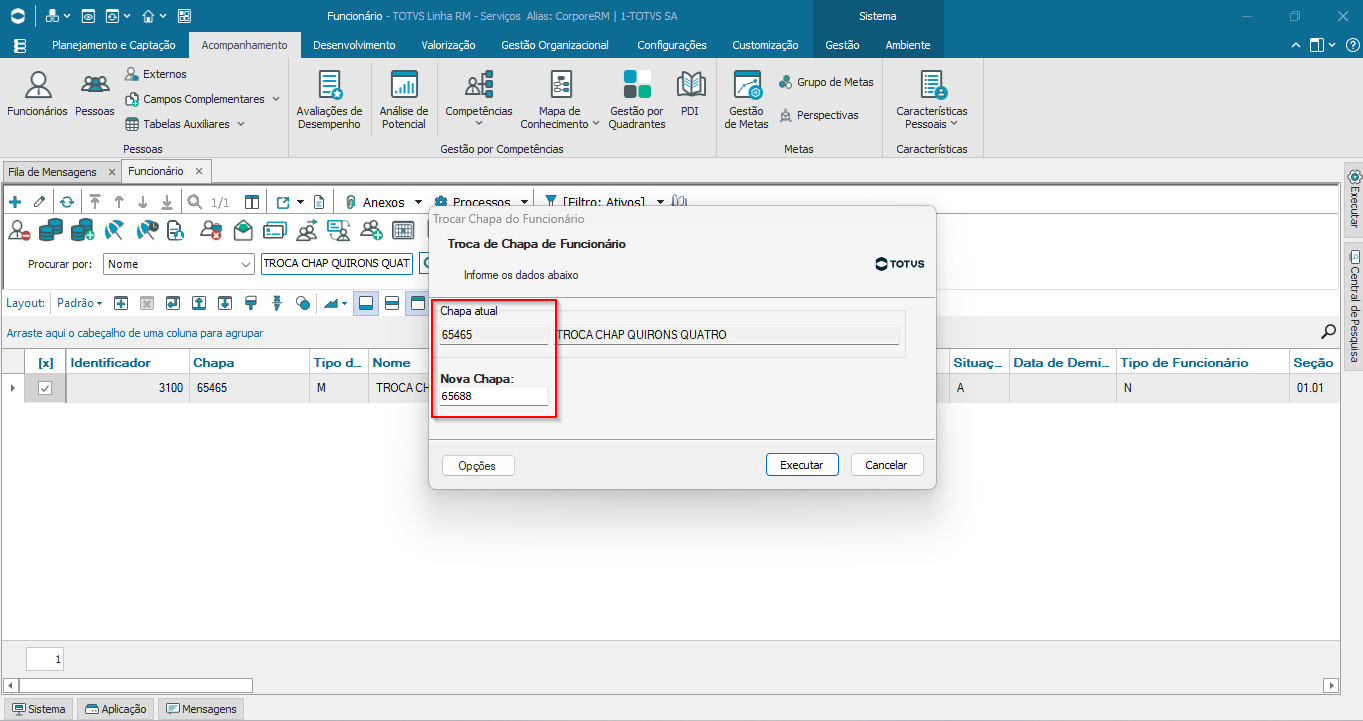The width and height of the screenshot is (1363, 721).
Task: Click the open envelope icon
Action: [242, 231]
